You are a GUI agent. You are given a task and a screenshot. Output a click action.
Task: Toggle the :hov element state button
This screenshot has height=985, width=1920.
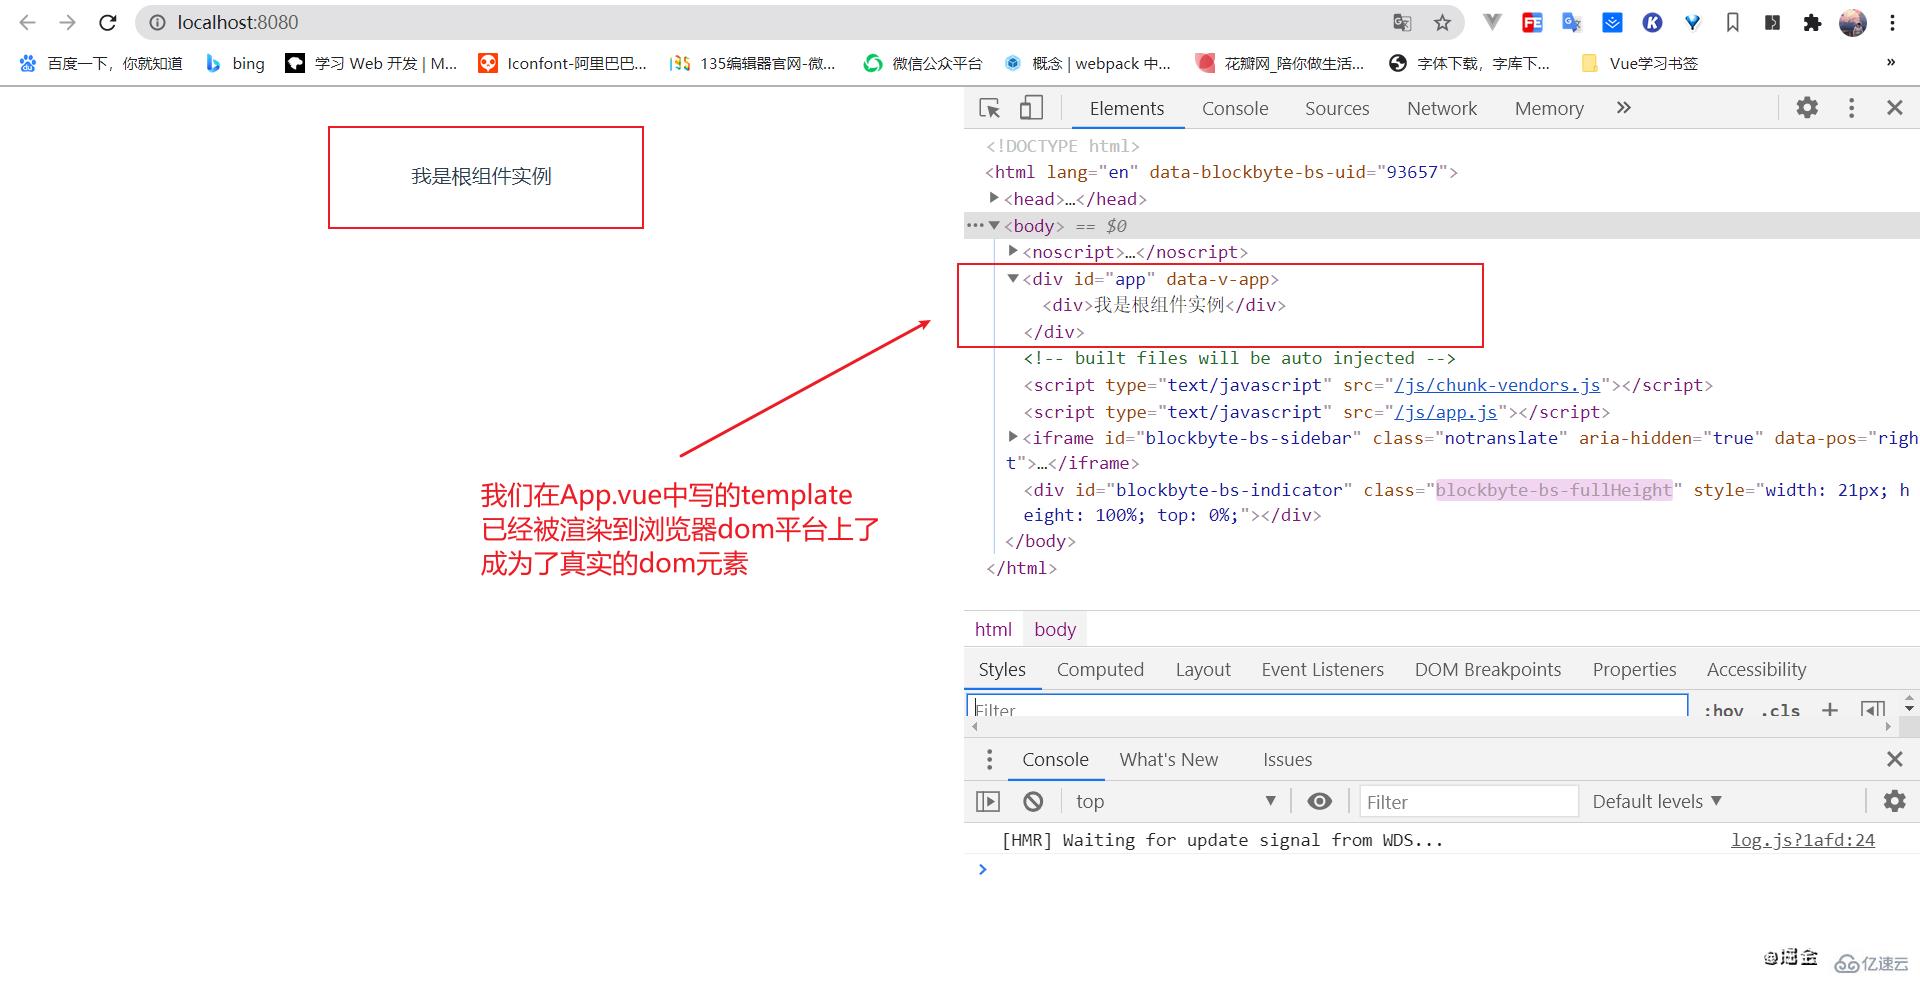pyautogui.click(x=1723, y=709)
